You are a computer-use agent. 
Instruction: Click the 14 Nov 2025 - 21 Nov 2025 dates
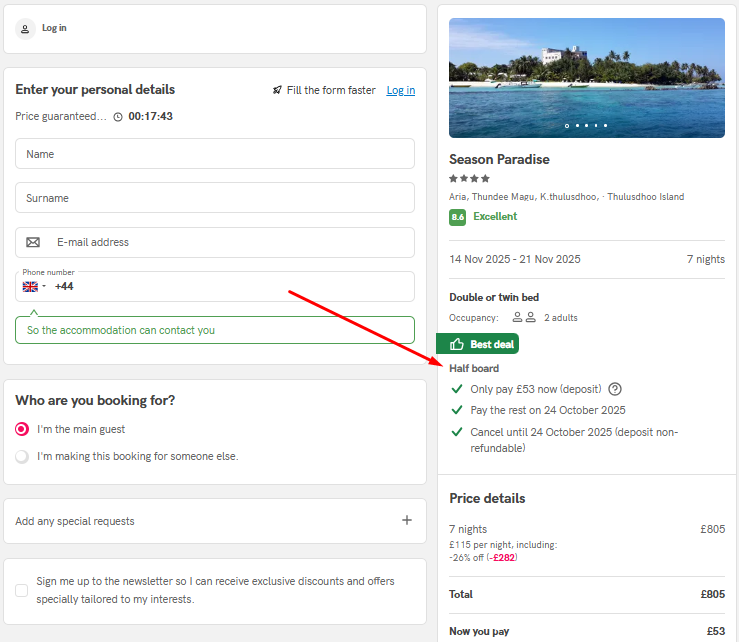(x=515, y=259)
